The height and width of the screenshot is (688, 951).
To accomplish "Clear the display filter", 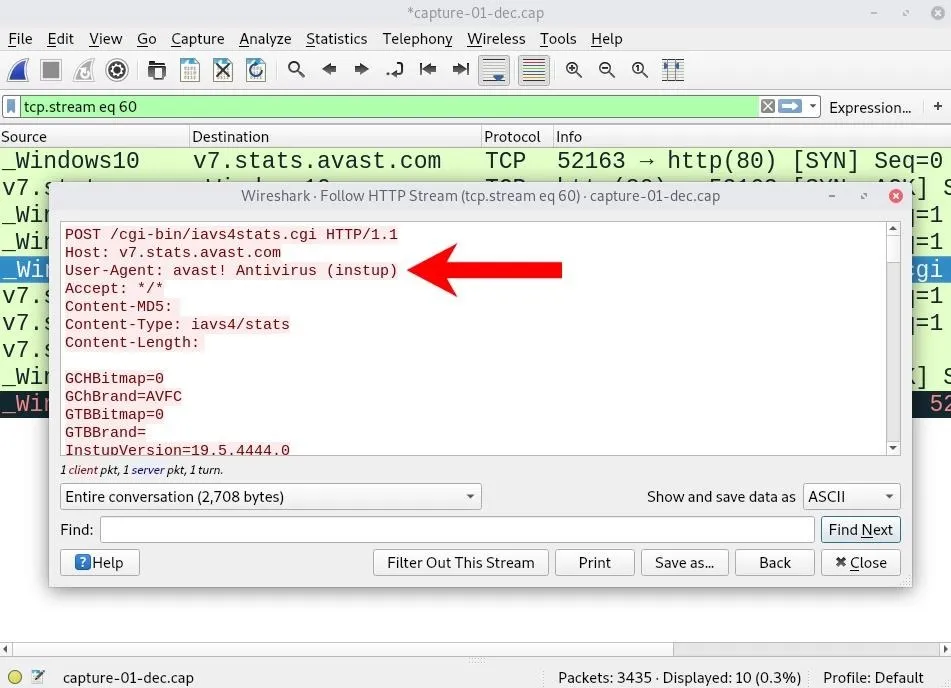I will [767, 107].
